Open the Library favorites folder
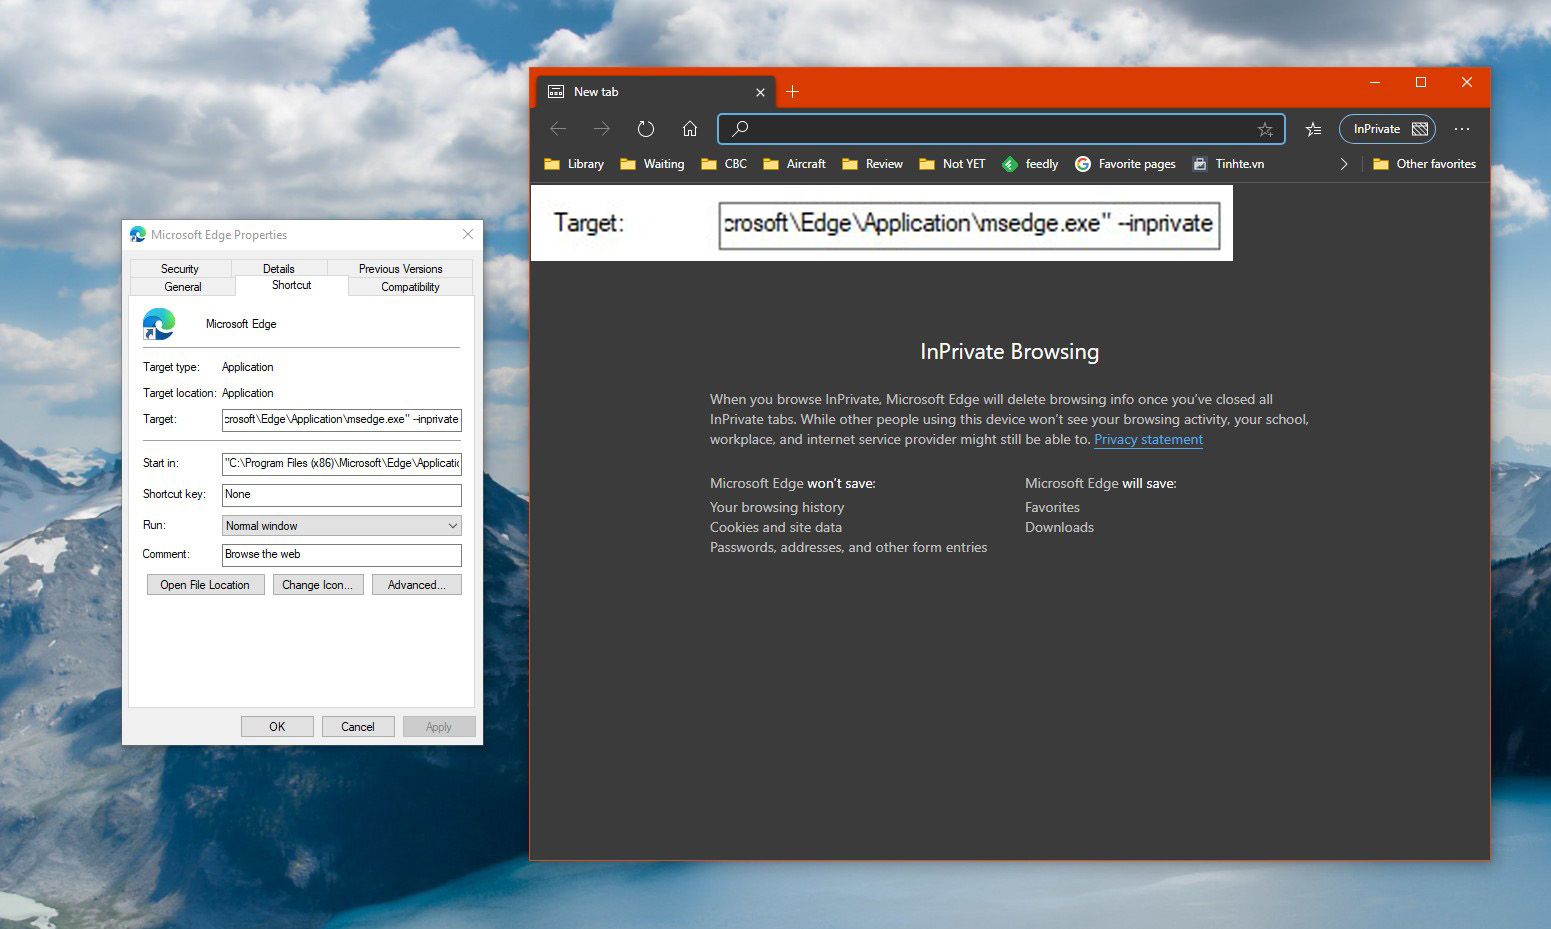 (574, 164)
